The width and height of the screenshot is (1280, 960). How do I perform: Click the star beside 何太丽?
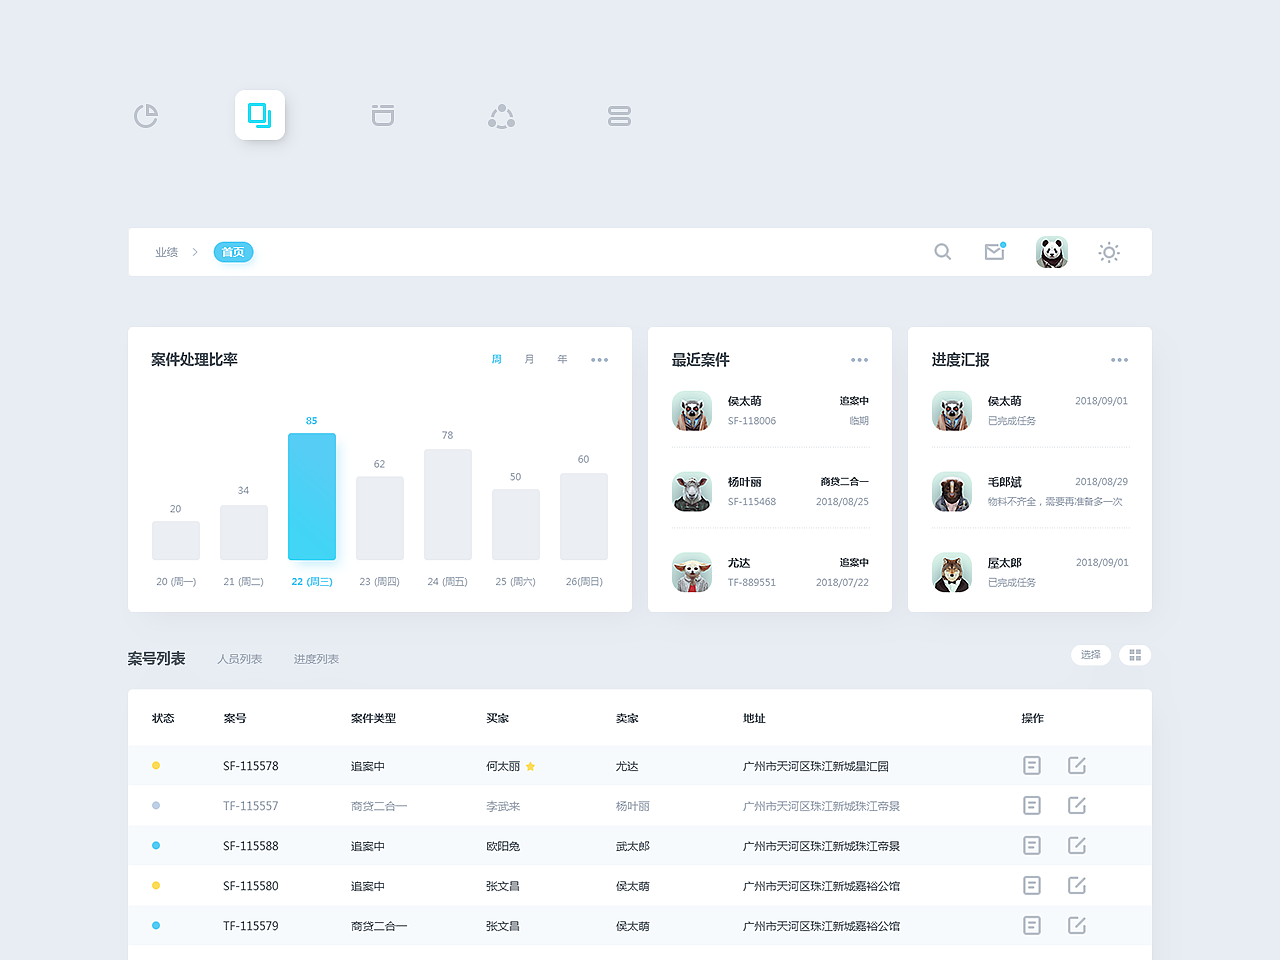(530, 766)
